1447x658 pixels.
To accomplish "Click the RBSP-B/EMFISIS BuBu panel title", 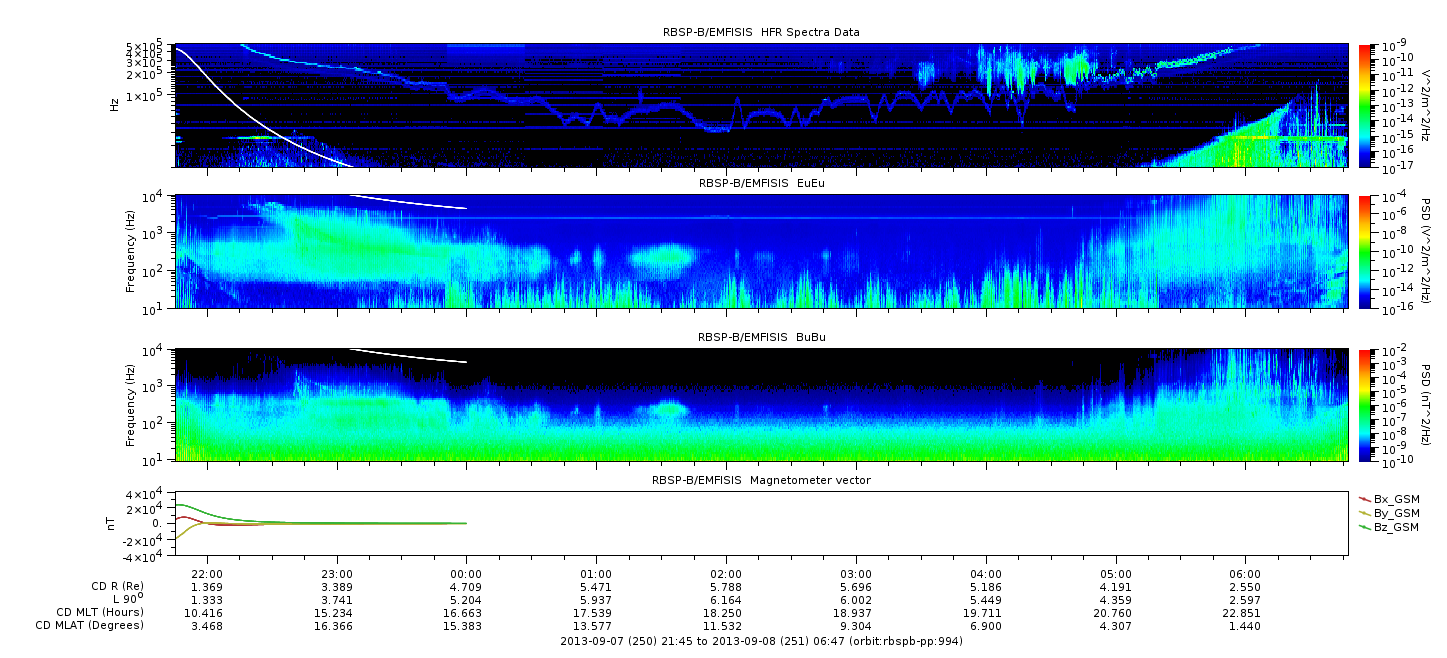I will pyautogui.click(x=761, y=337).
